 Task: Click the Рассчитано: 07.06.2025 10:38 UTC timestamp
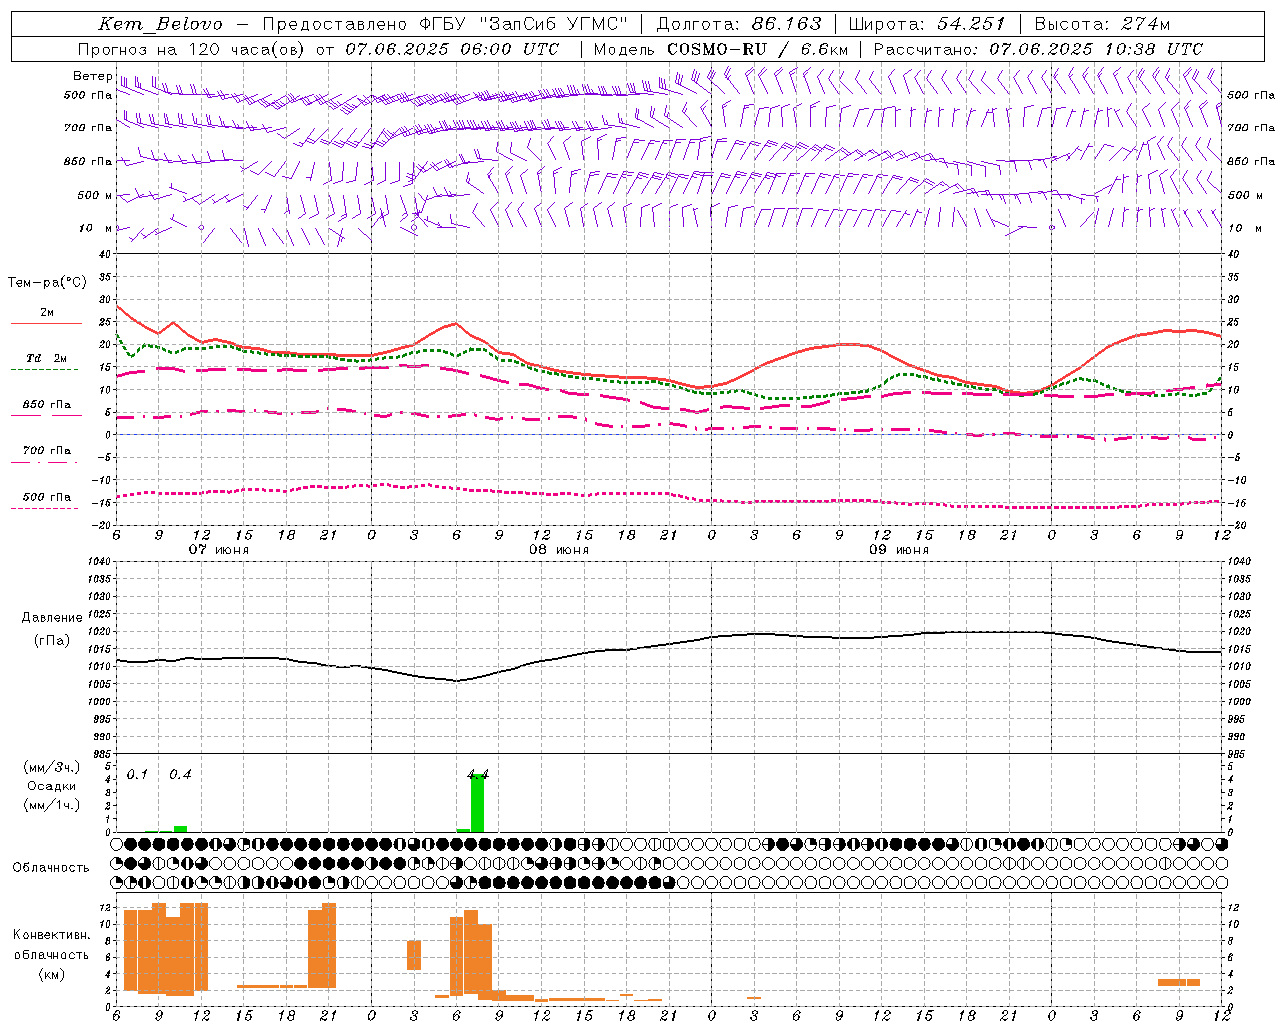point(1038,49)
